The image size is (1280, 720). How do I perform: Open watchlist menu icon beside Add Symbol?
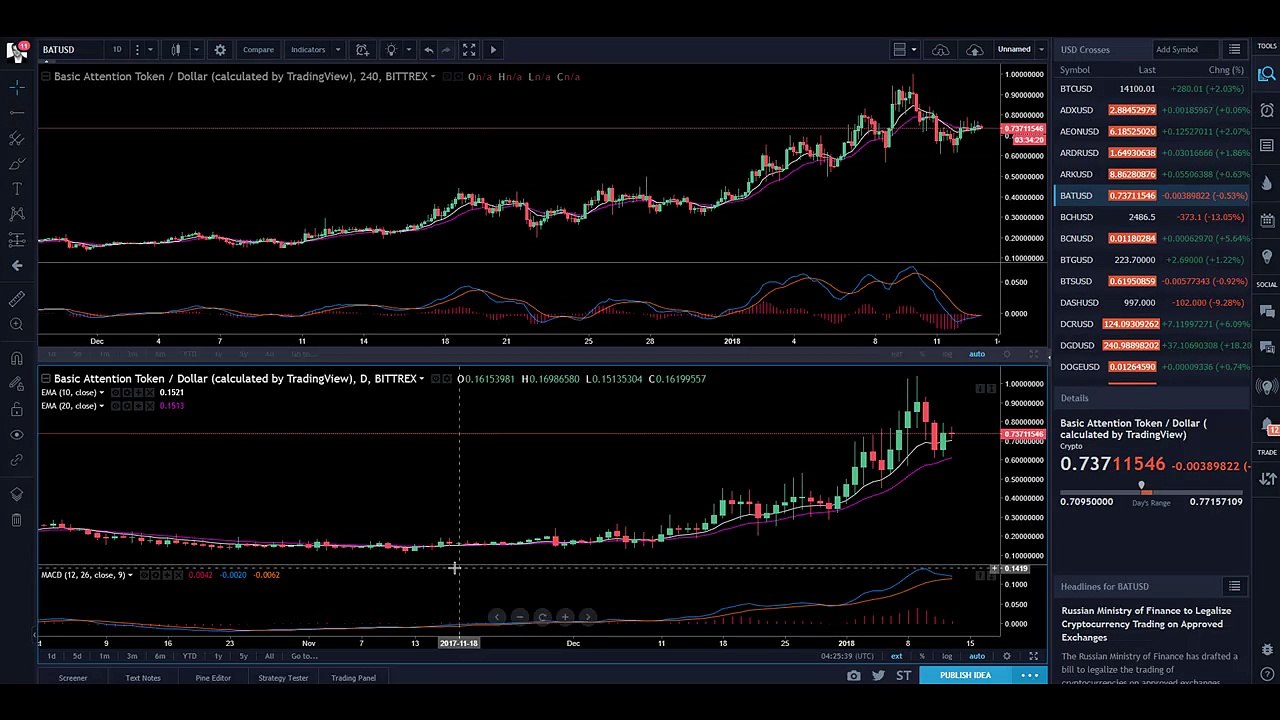[1235, 49]
